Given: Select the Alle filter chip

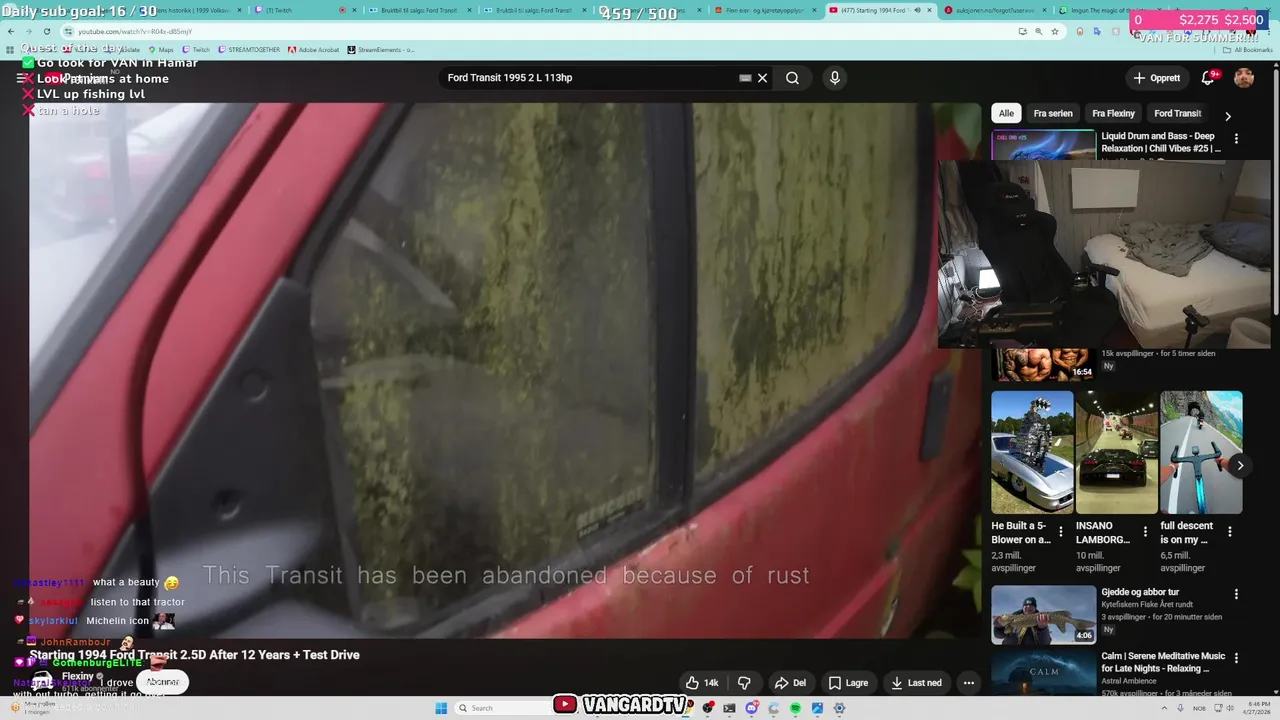Looking at the screenshot, I should (1006, 113).
